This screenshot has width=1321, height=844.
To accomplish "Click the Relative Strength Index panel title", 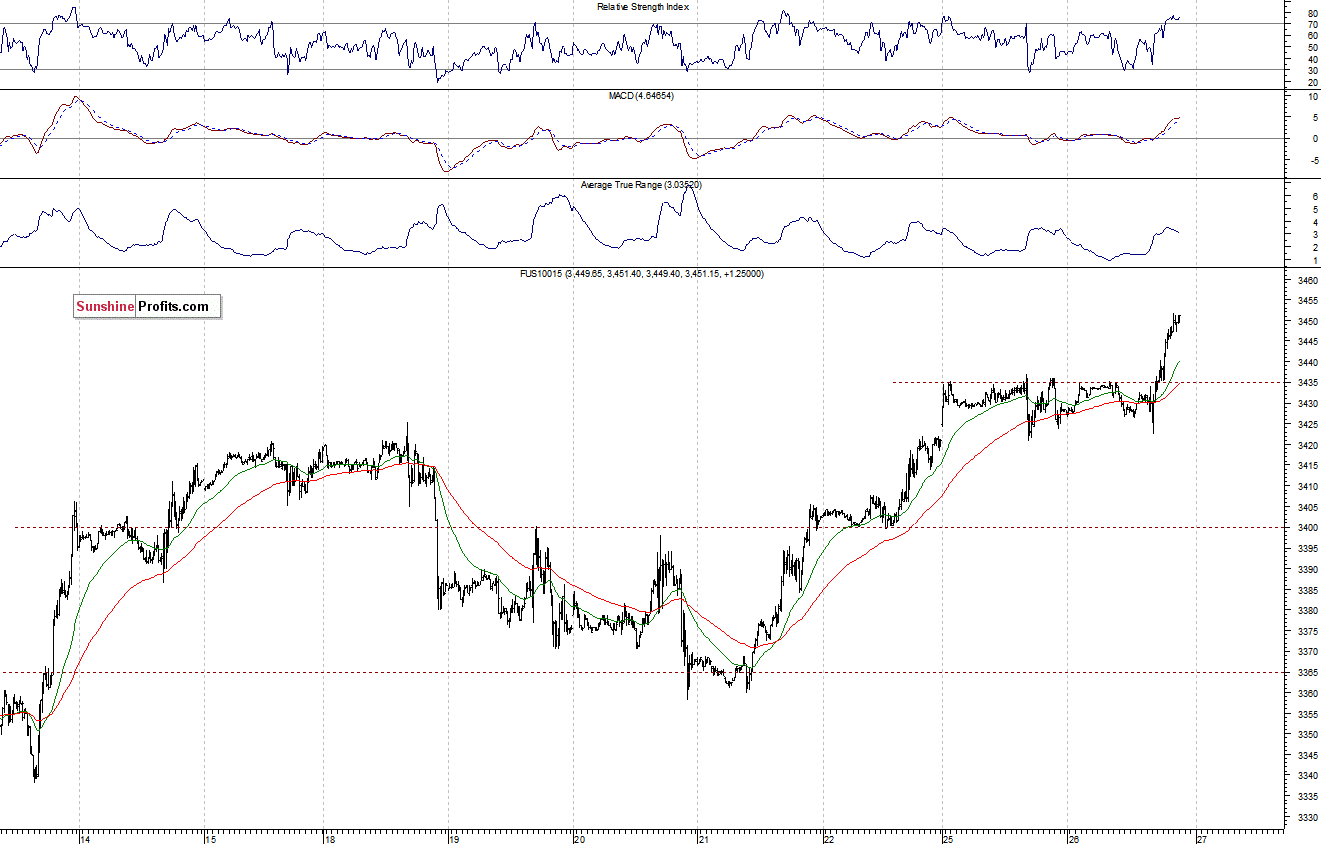I will (643, 6).
